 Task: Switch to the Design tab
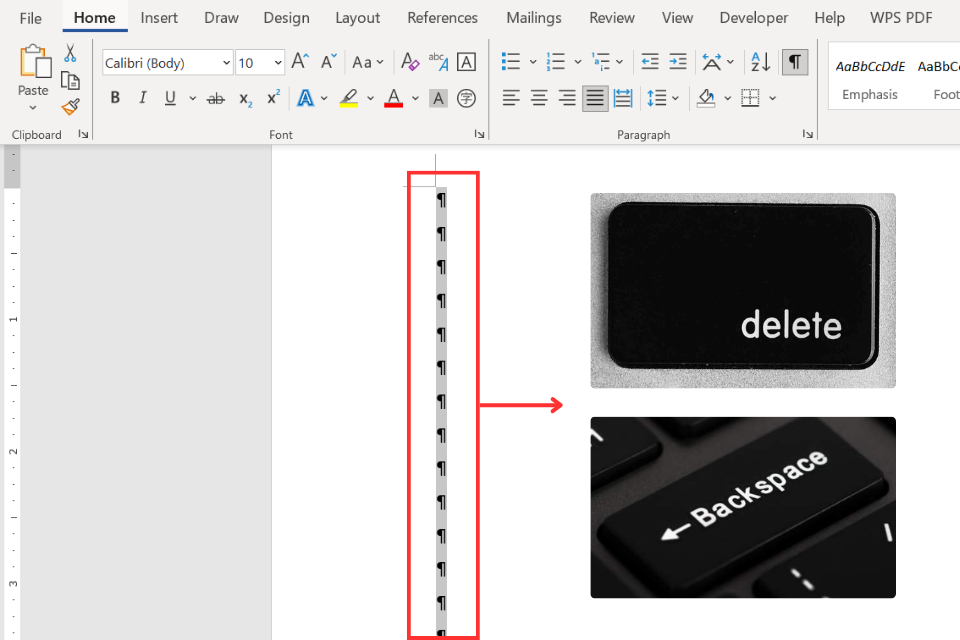coord(287,18)
